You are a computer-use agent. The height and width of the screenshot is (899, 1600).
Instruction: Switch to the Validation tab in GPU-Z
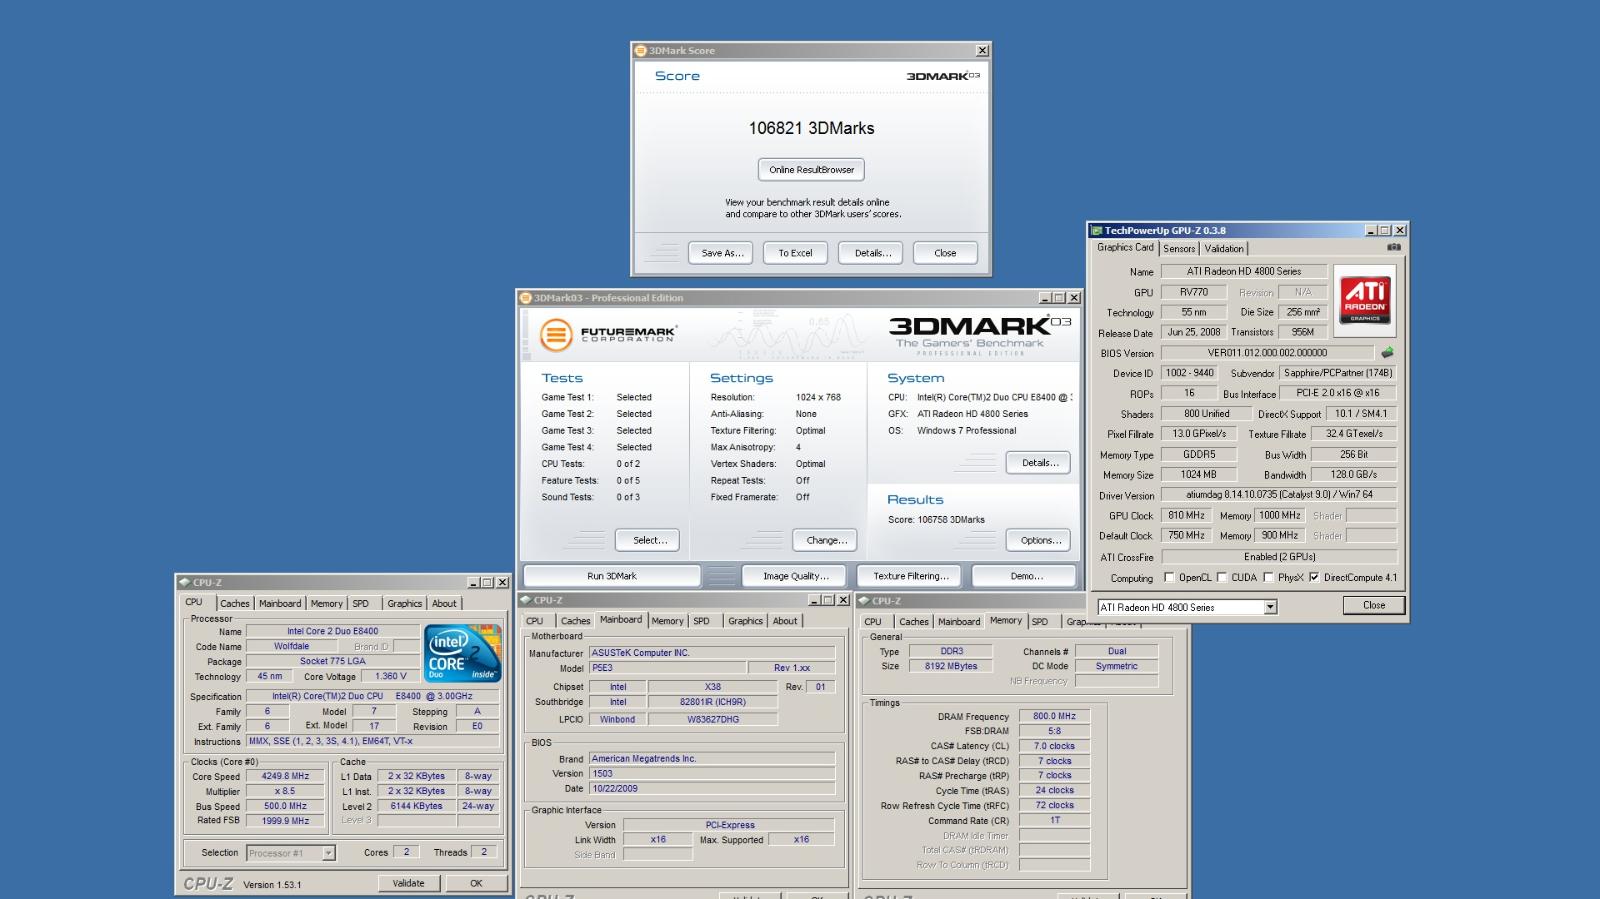click(1224, 248)
